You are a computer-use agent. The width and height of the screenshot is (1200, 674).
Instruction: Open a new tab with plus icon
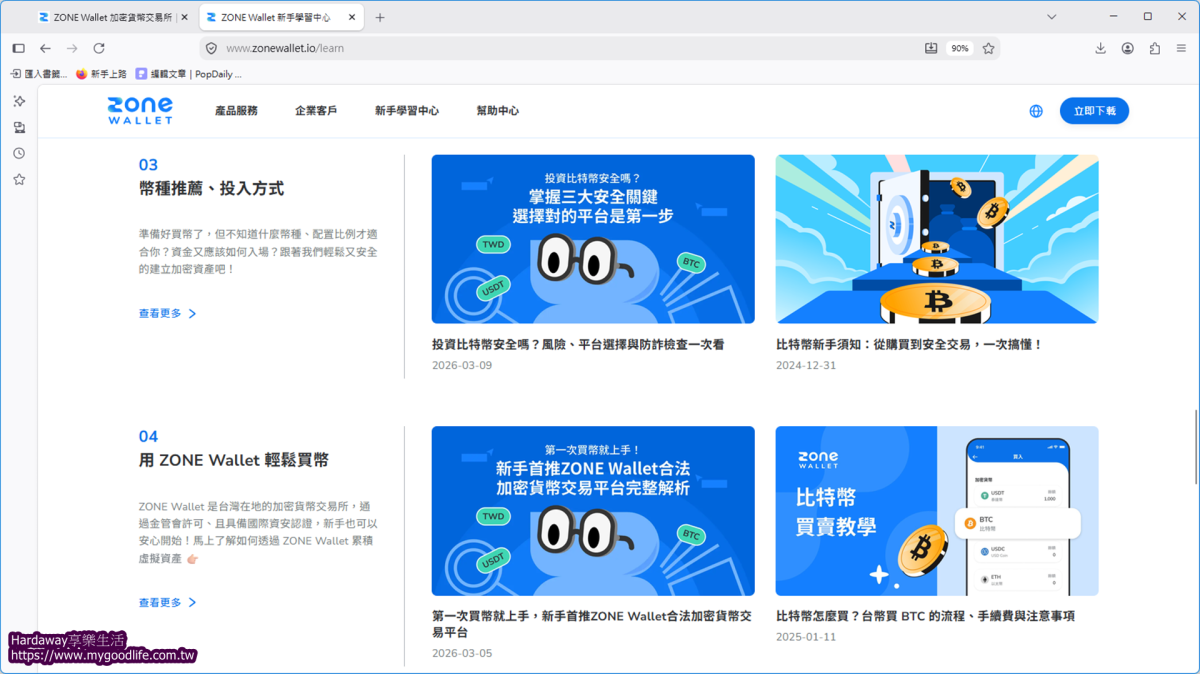point(380,17)
